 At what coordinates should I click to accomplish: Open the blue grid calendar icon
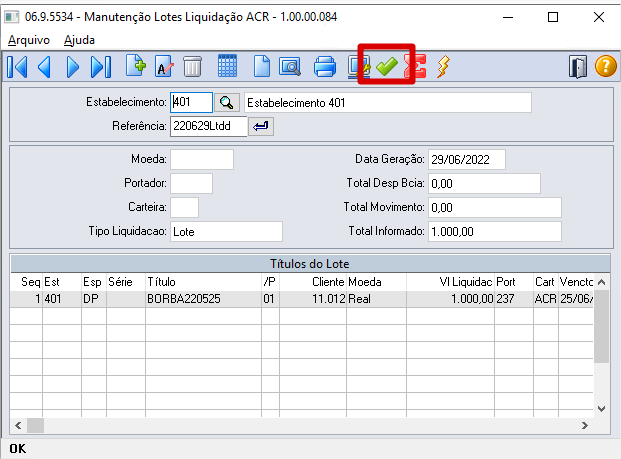pos(227,66)
